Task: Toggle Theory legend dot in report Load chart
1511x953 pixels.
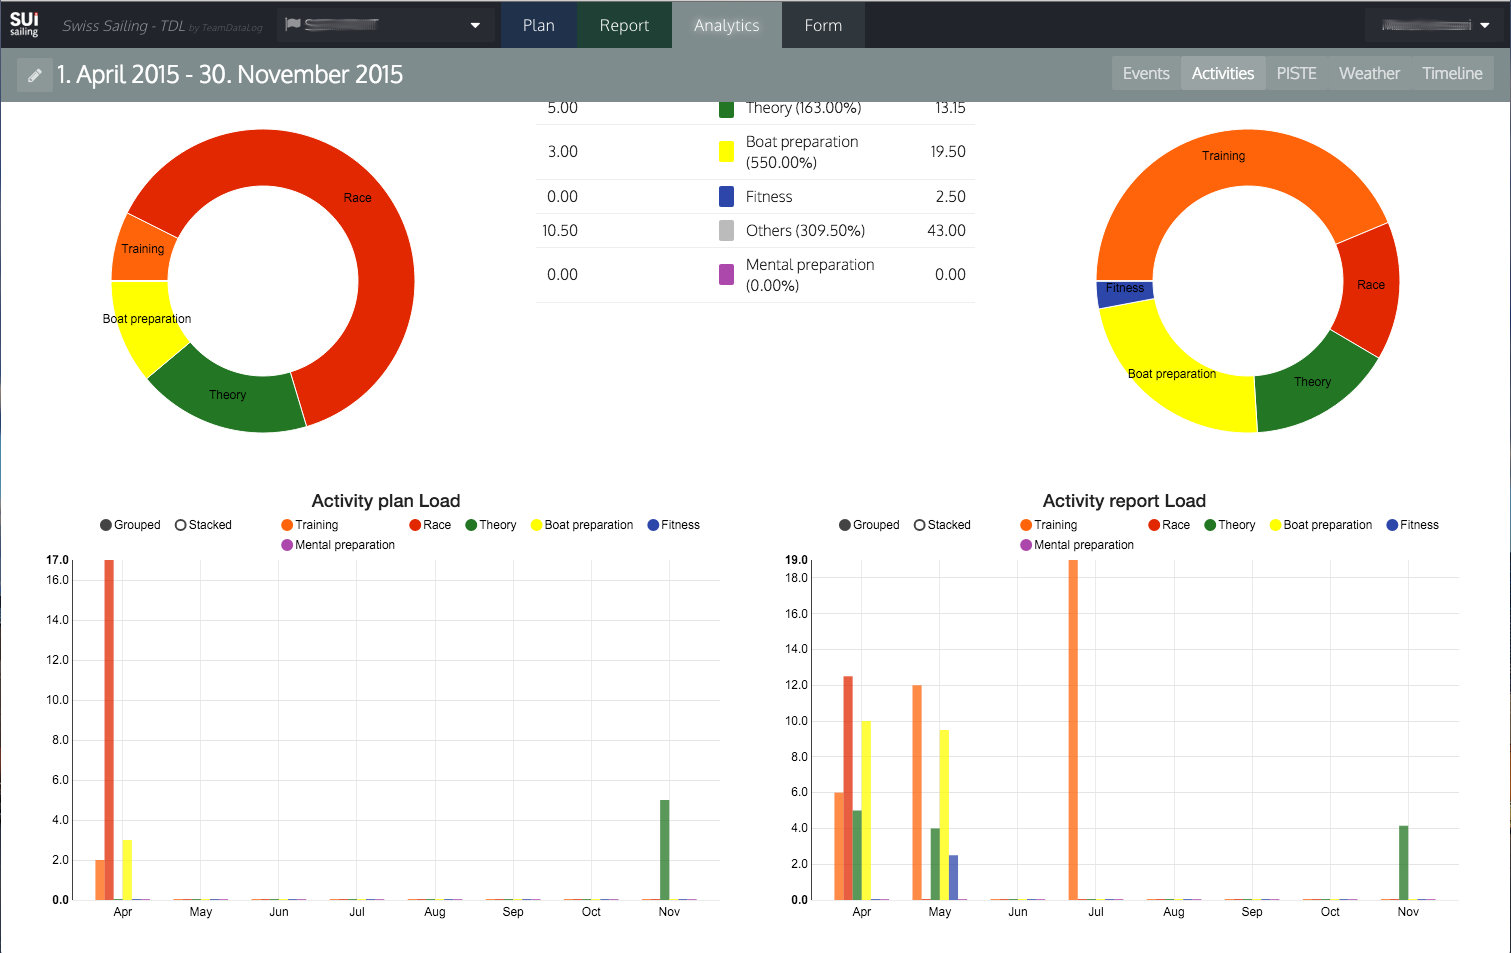Action: tap(1210, 525)
